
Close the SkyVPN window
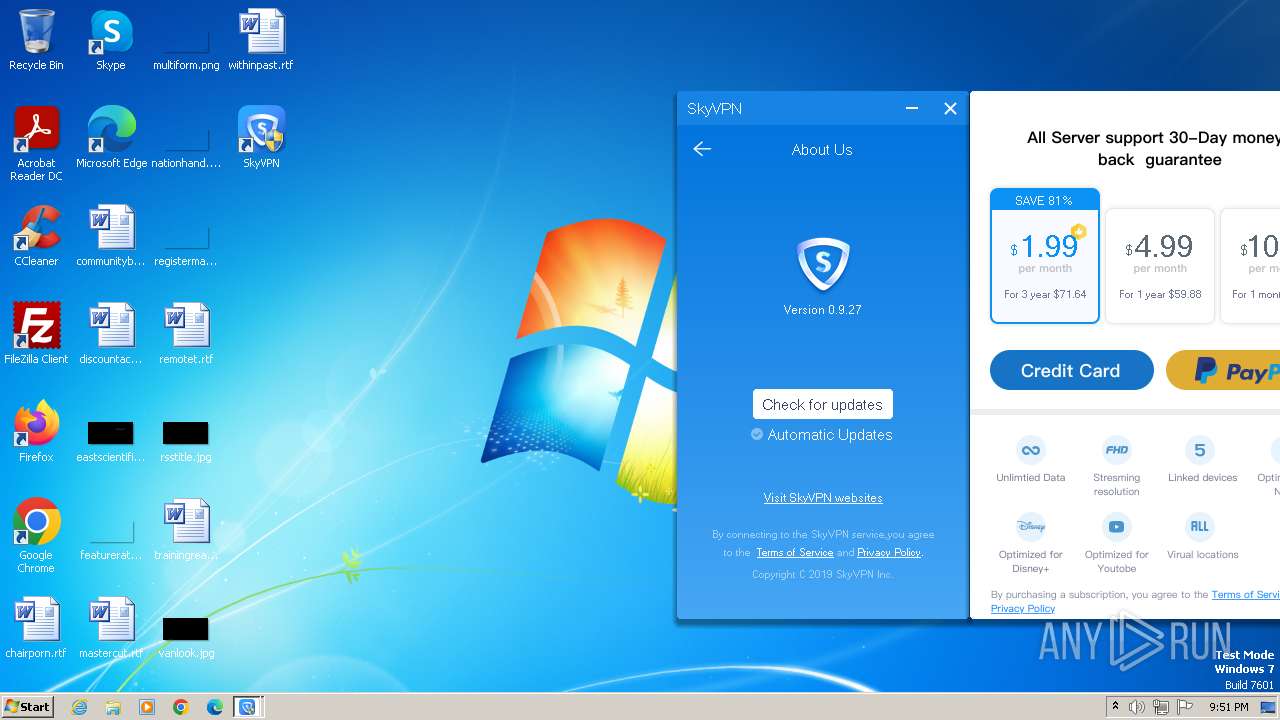point(950,108)
